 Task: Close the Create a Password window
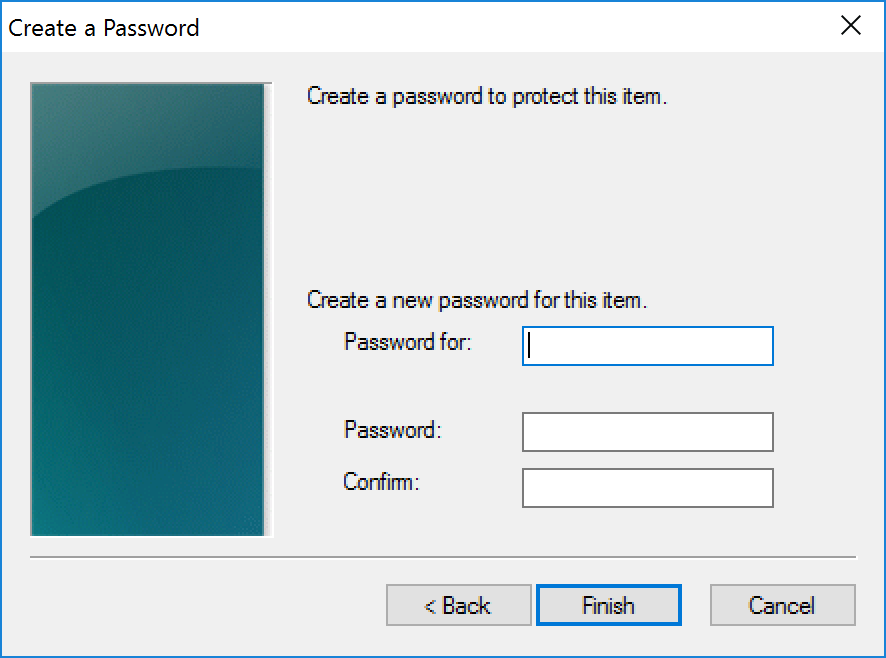coord(851,26)
